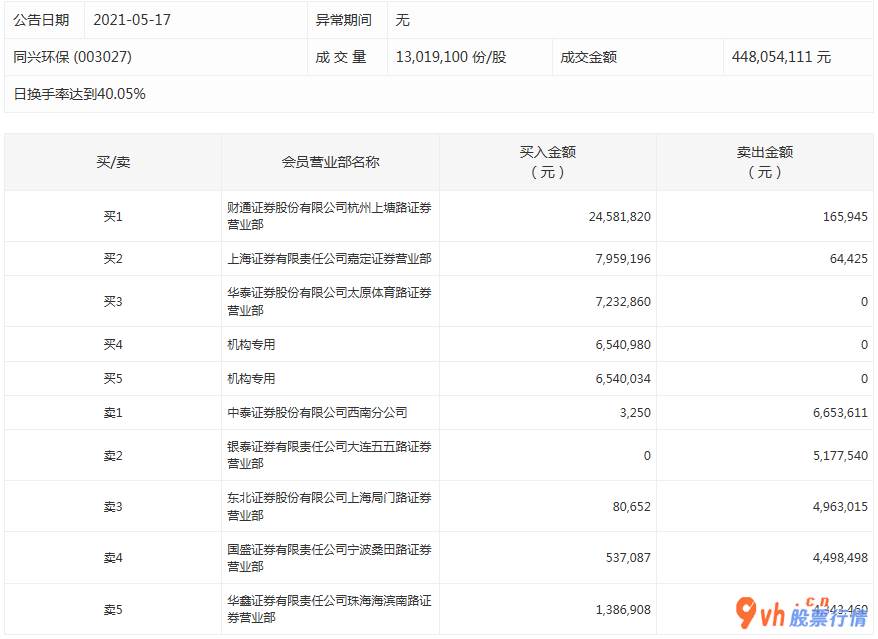Select buy amount 3,250
Viewport: 878px width, 639px height.
coord(635,412)
